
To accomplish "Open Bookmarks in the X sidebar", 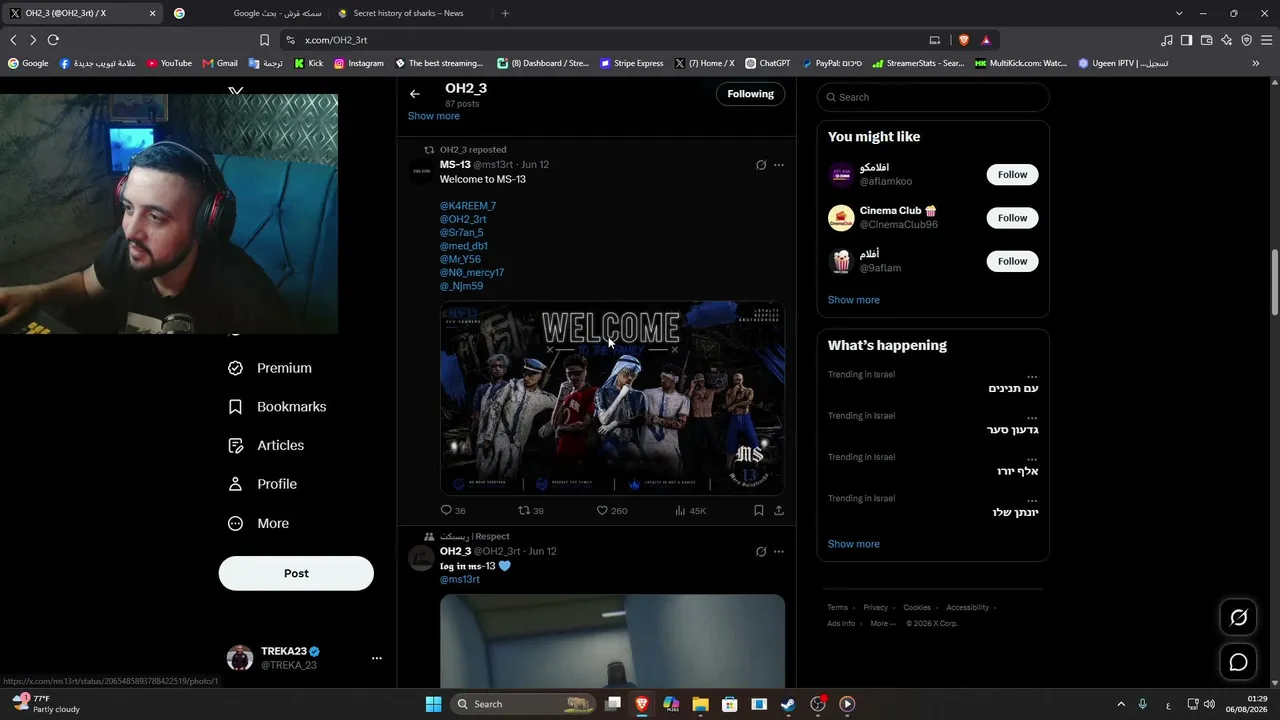I will point(277,407).
